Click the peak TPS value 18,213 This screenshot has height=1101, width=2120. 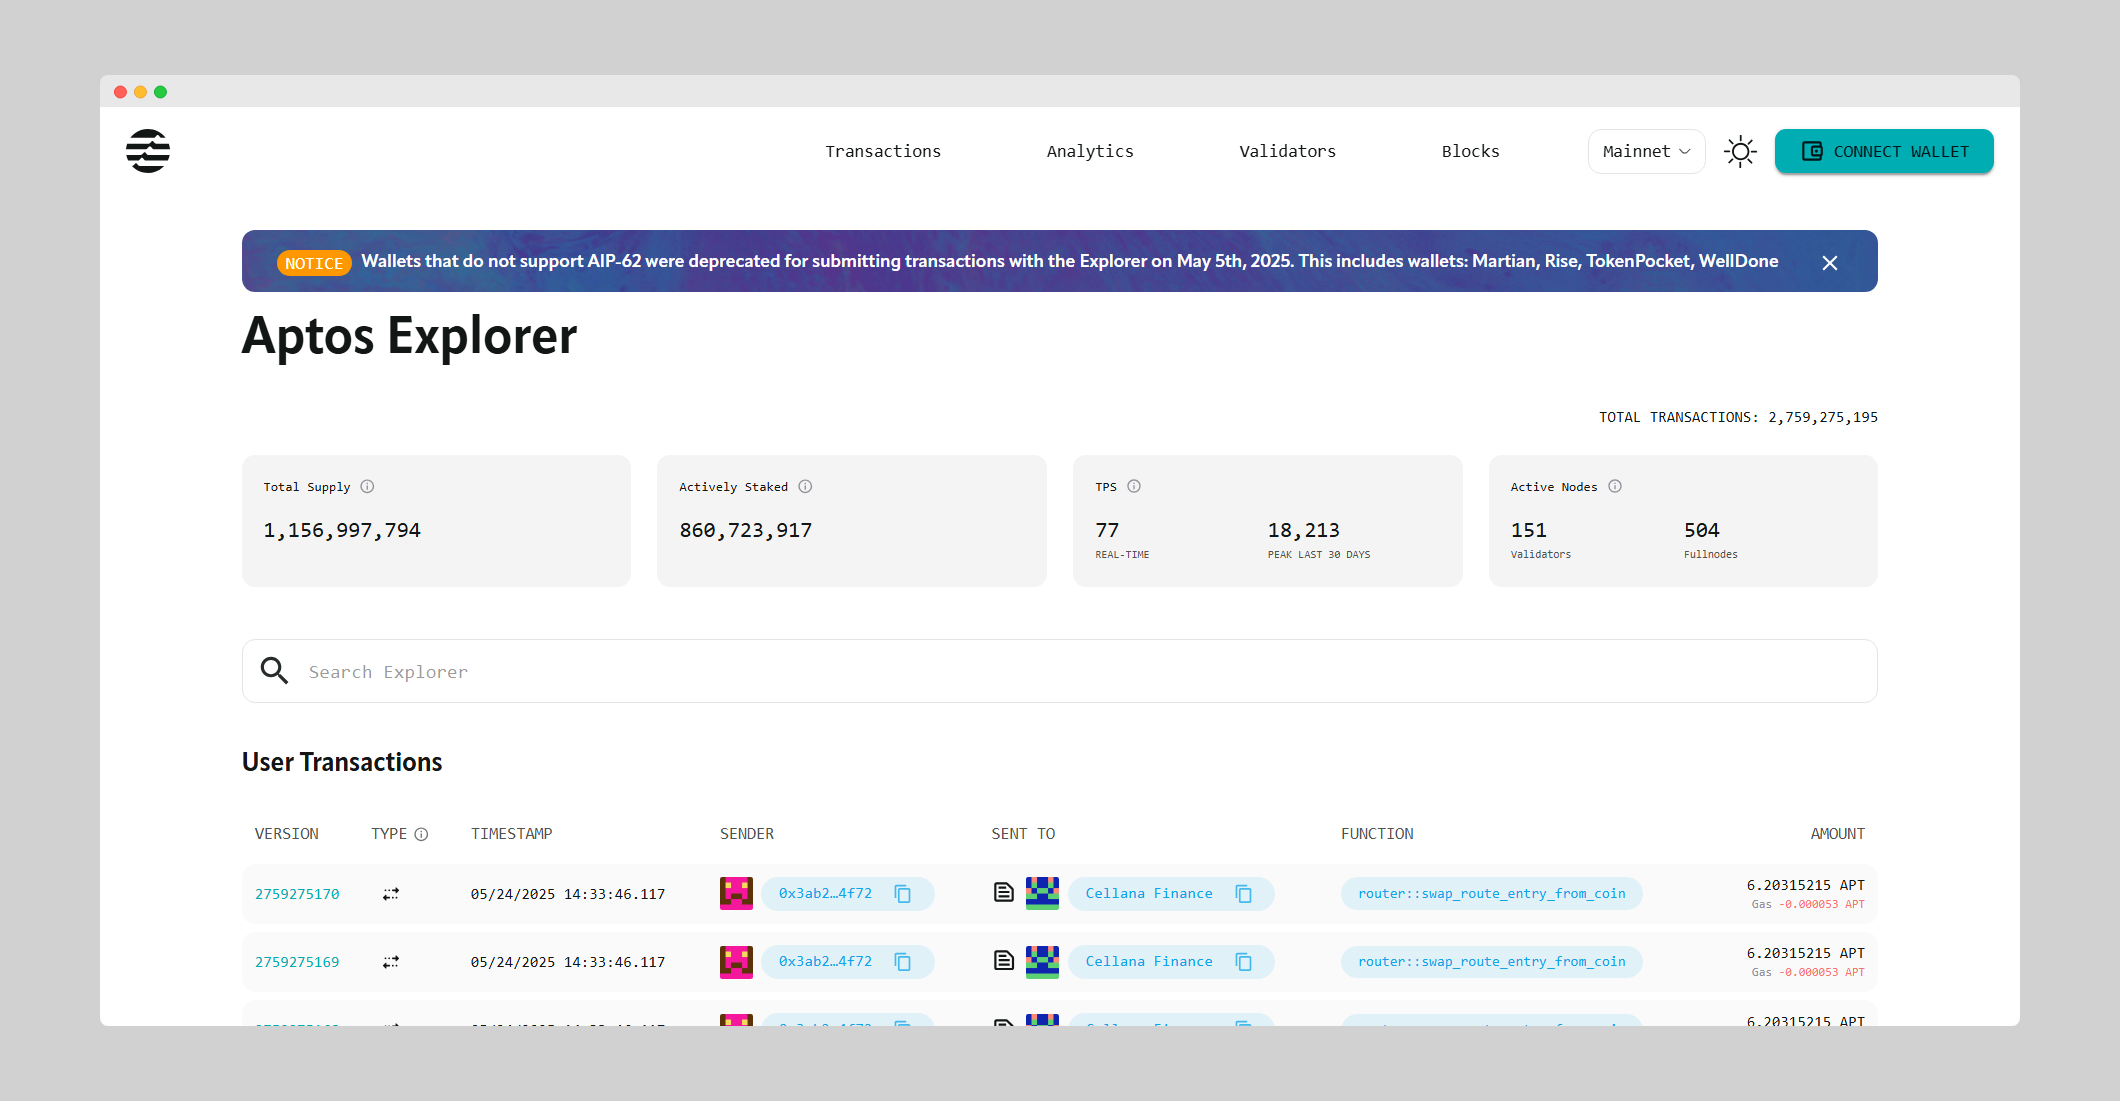(1303, 531)
